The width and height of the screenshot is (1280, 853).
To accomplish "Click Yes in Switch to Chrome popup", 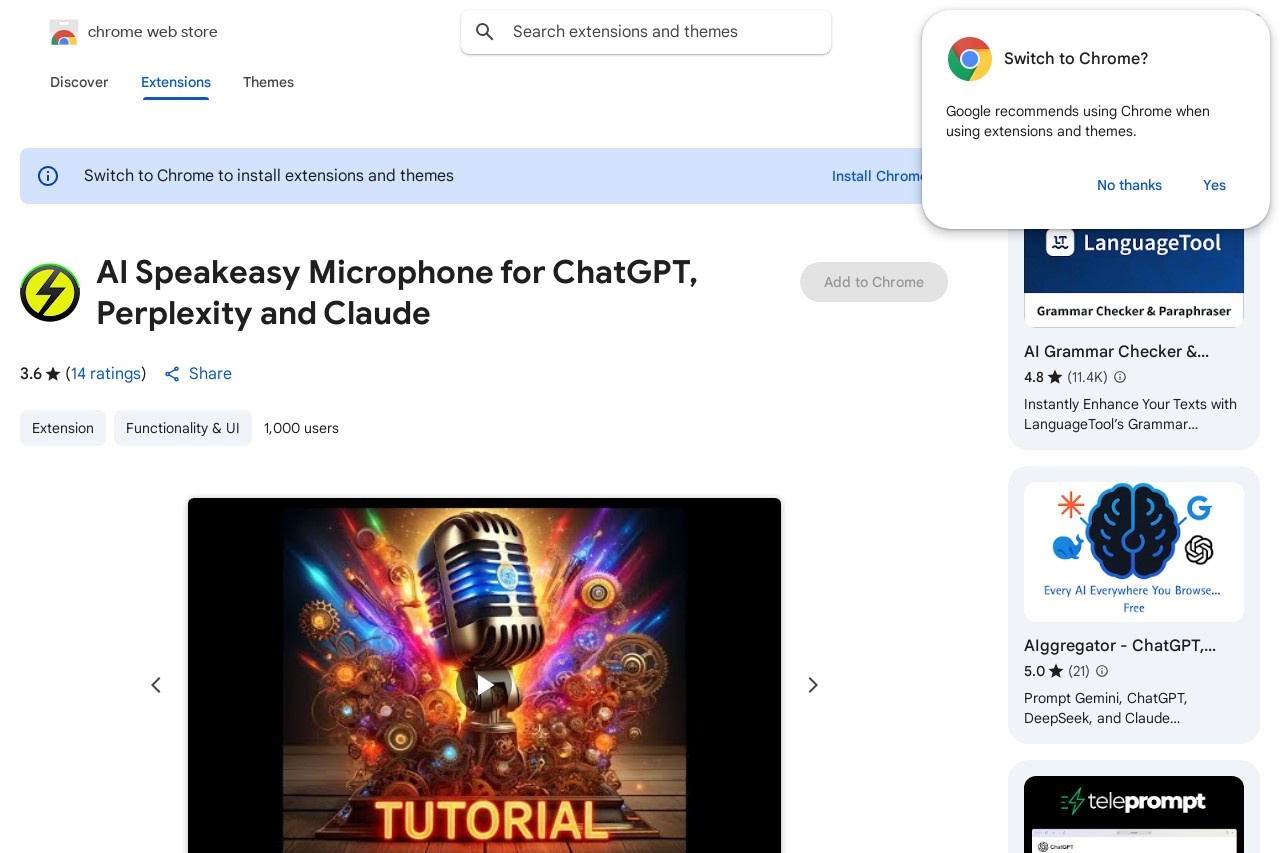I will 1214,185.
